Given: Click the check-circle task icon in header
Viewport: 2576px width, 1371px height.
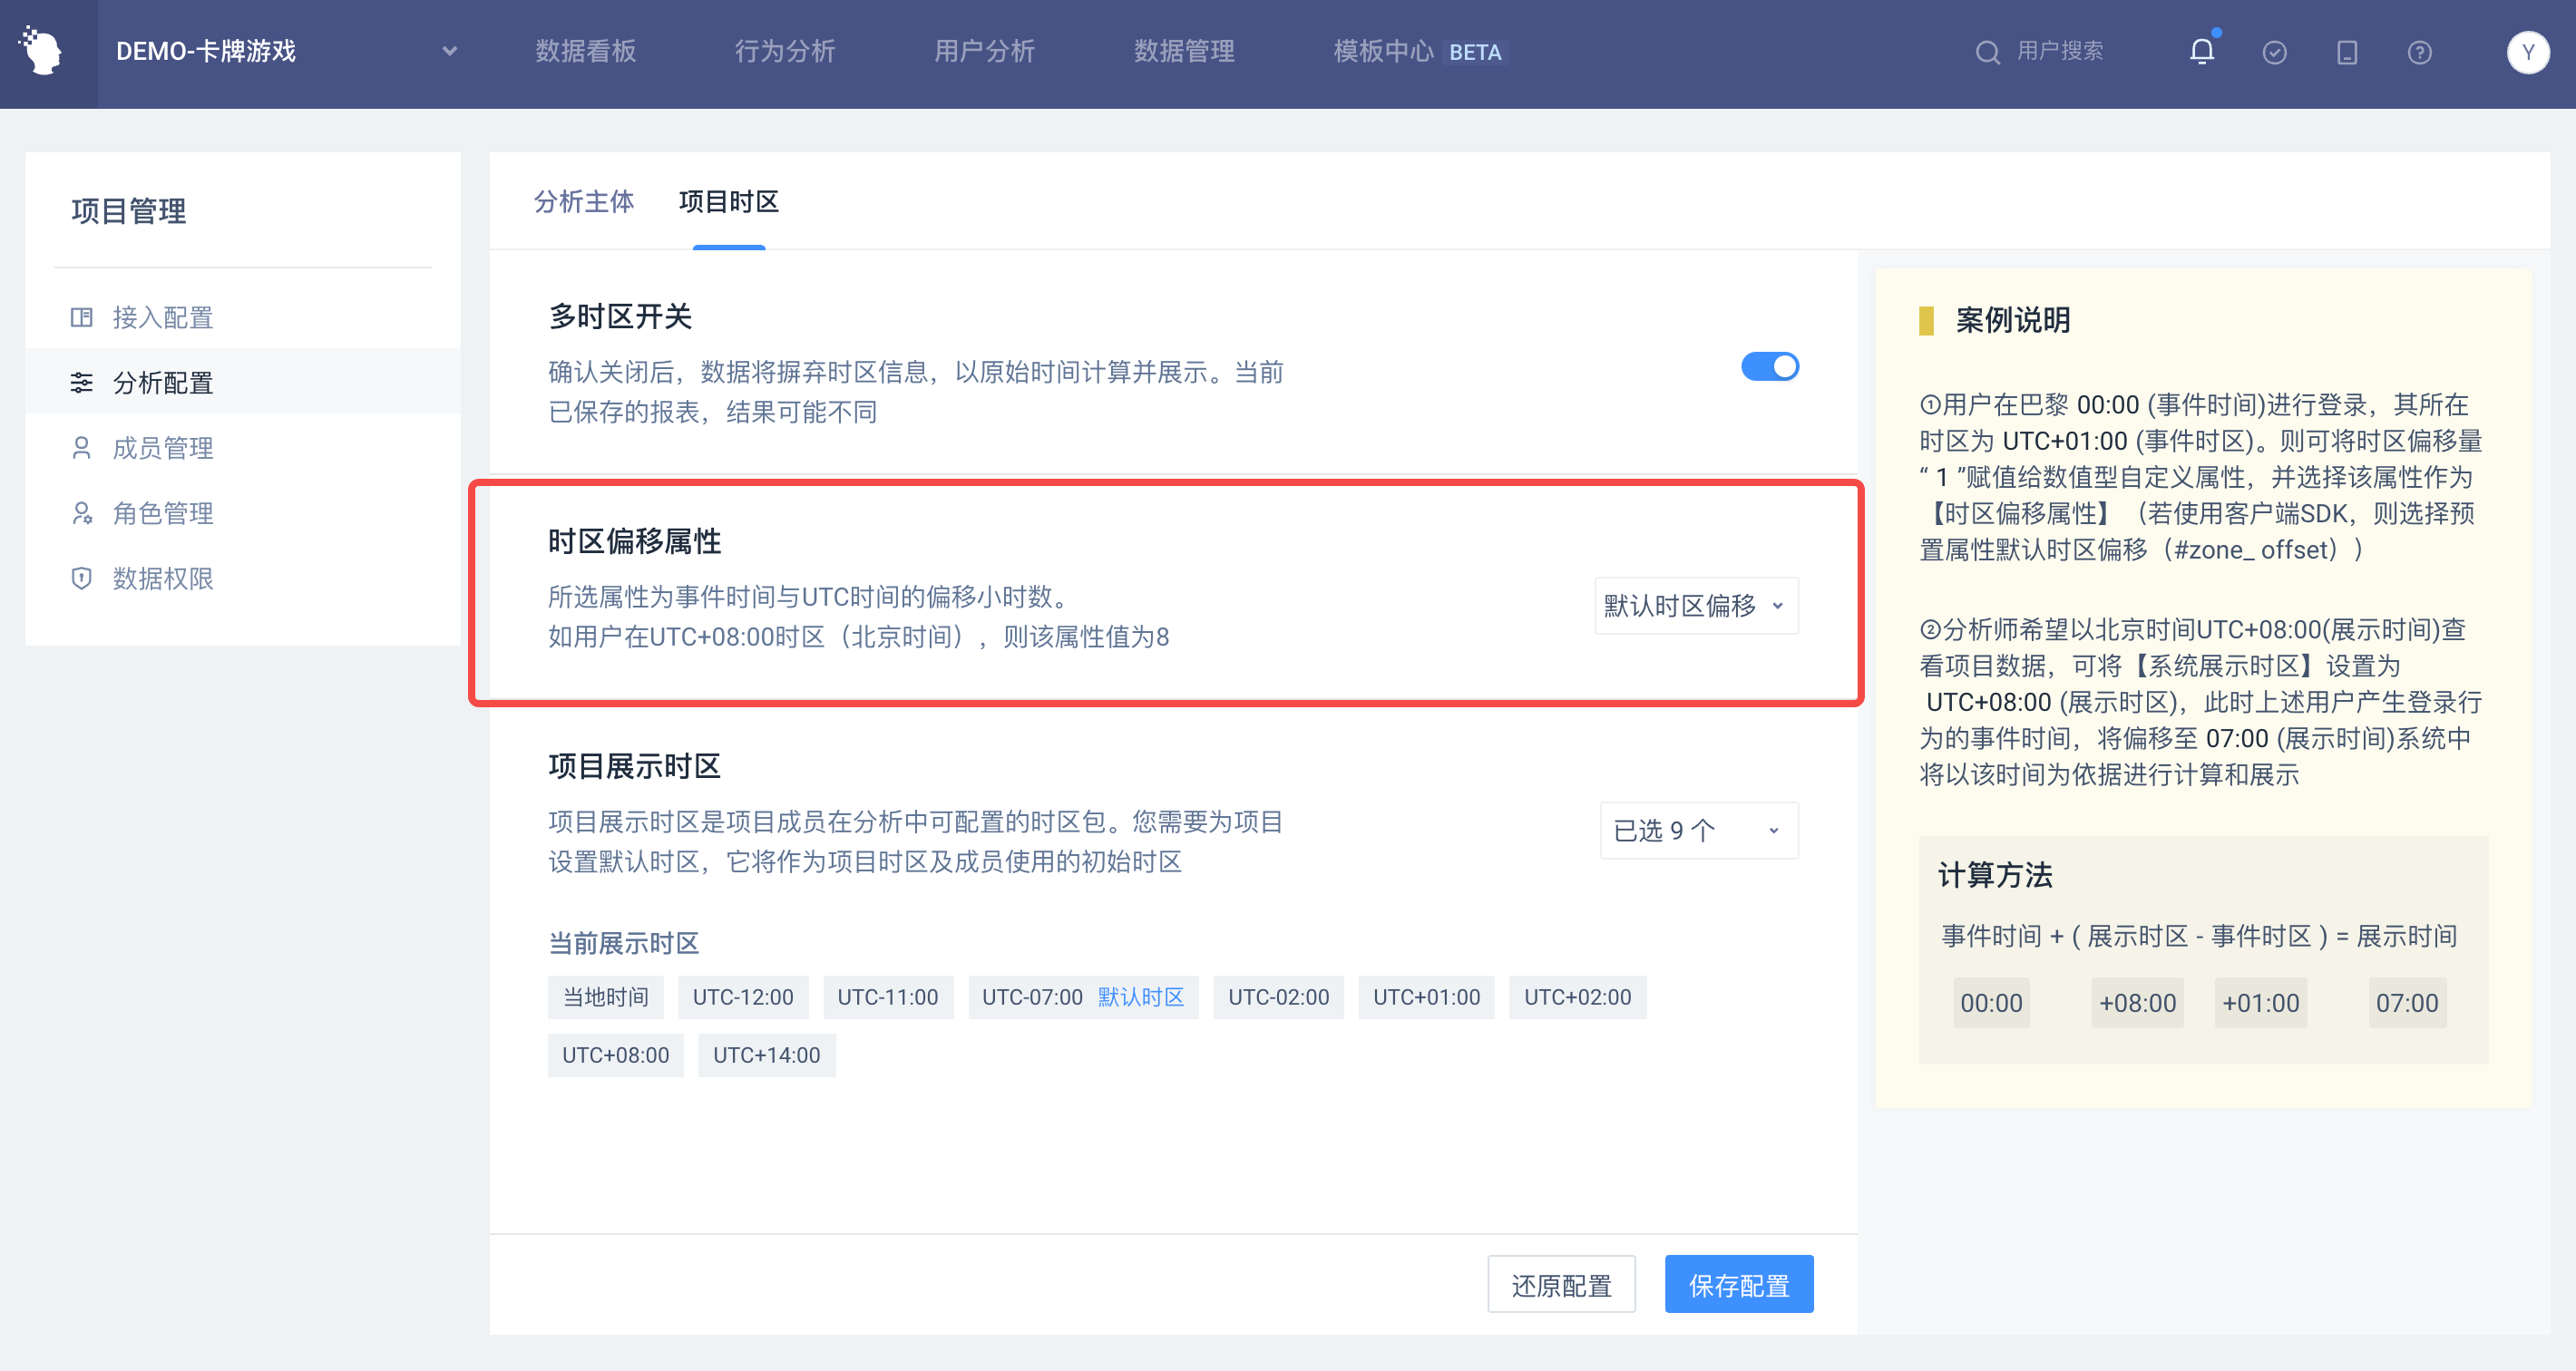Looking at the screenshot, I should pyautogui.click(x=2274, y=52).
